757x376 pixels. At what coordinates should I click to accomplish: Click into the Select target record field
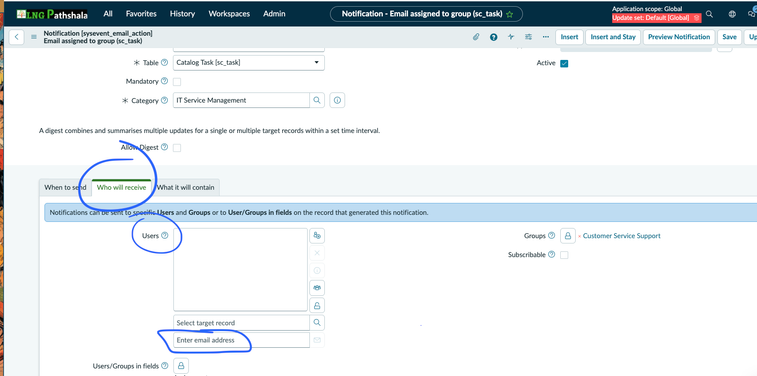pyautogui.click(x=241, y=322)
